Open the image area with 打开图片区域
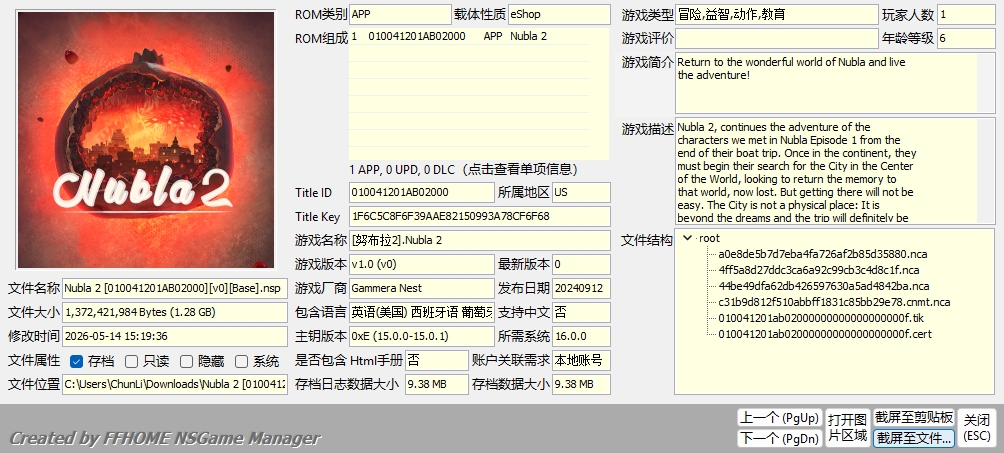1004x453 pixels. click(847, 428)
